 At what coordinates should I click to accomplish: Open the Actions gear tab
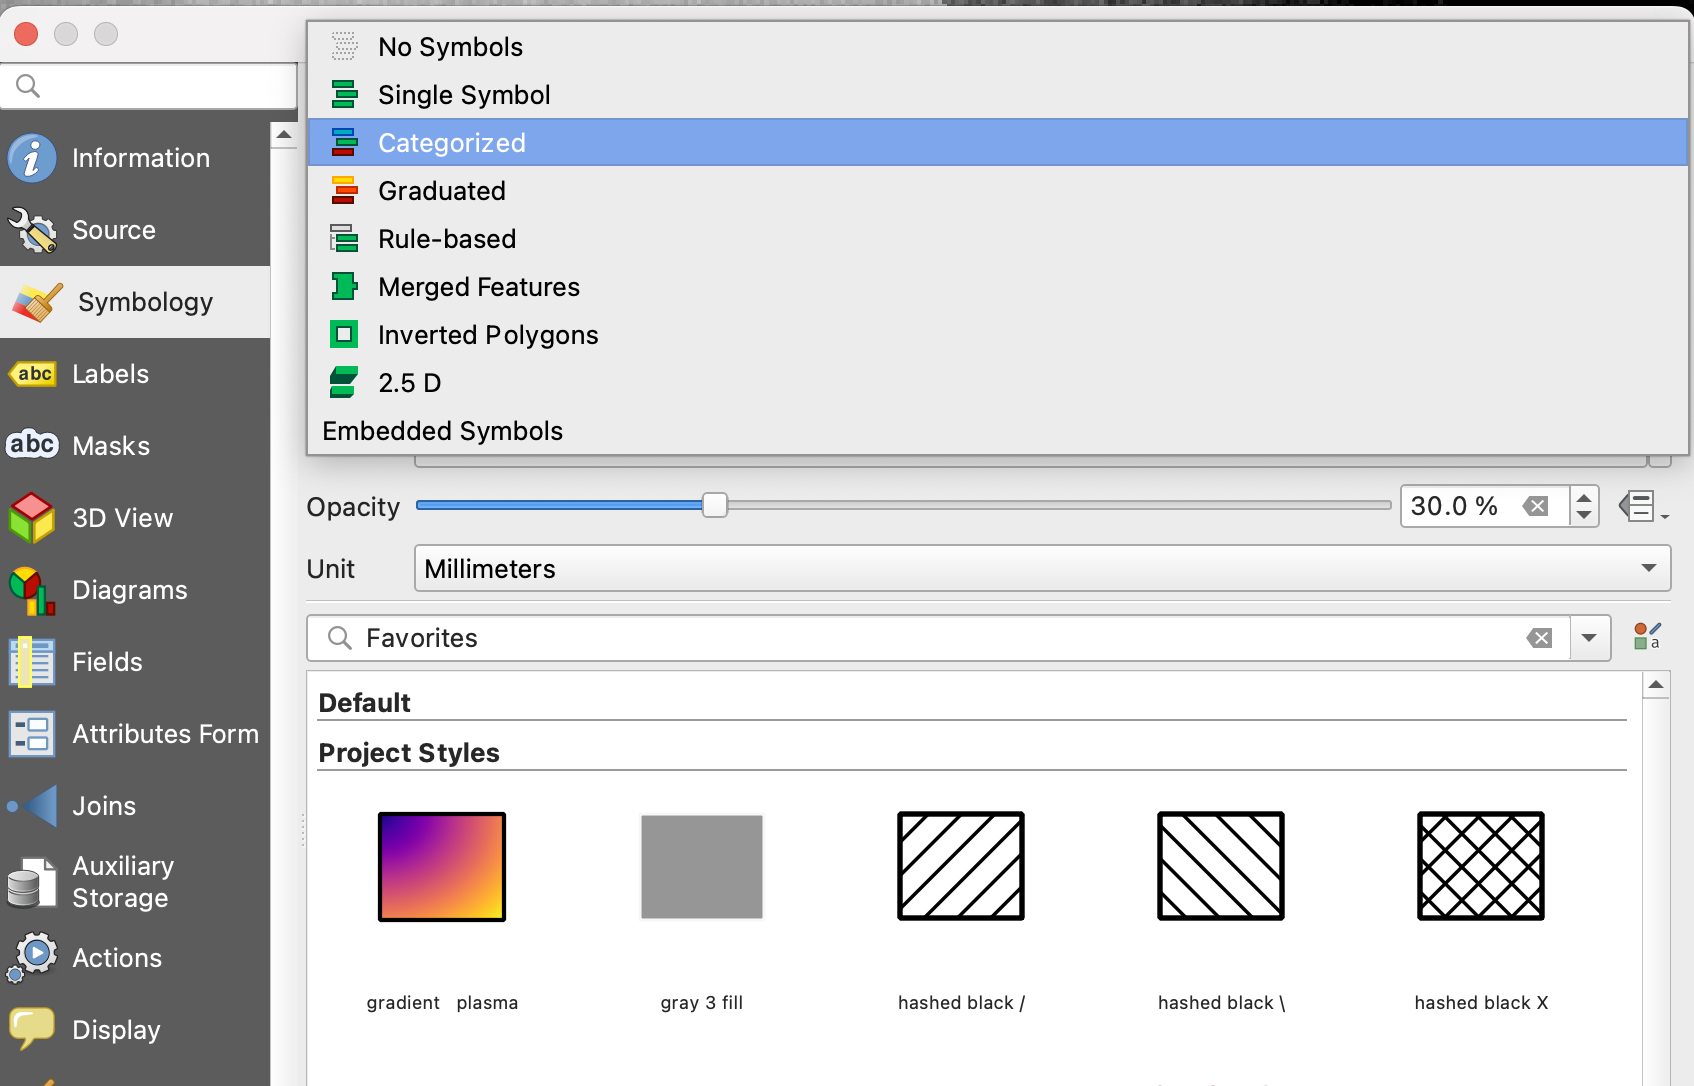[135, 958]
